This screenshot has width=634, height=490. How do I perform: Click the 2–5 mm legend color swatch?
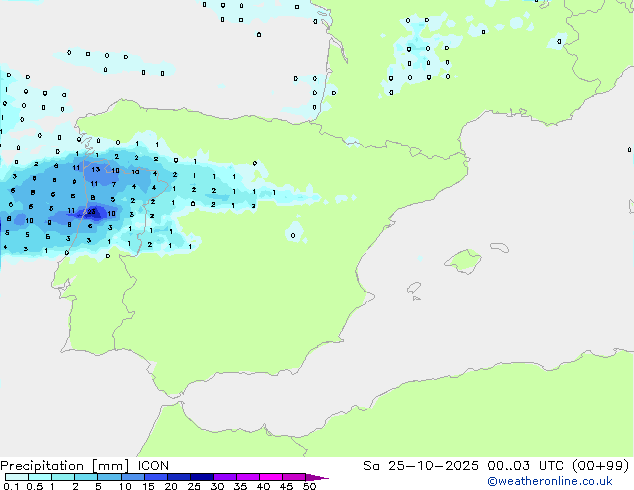point(86,477)
